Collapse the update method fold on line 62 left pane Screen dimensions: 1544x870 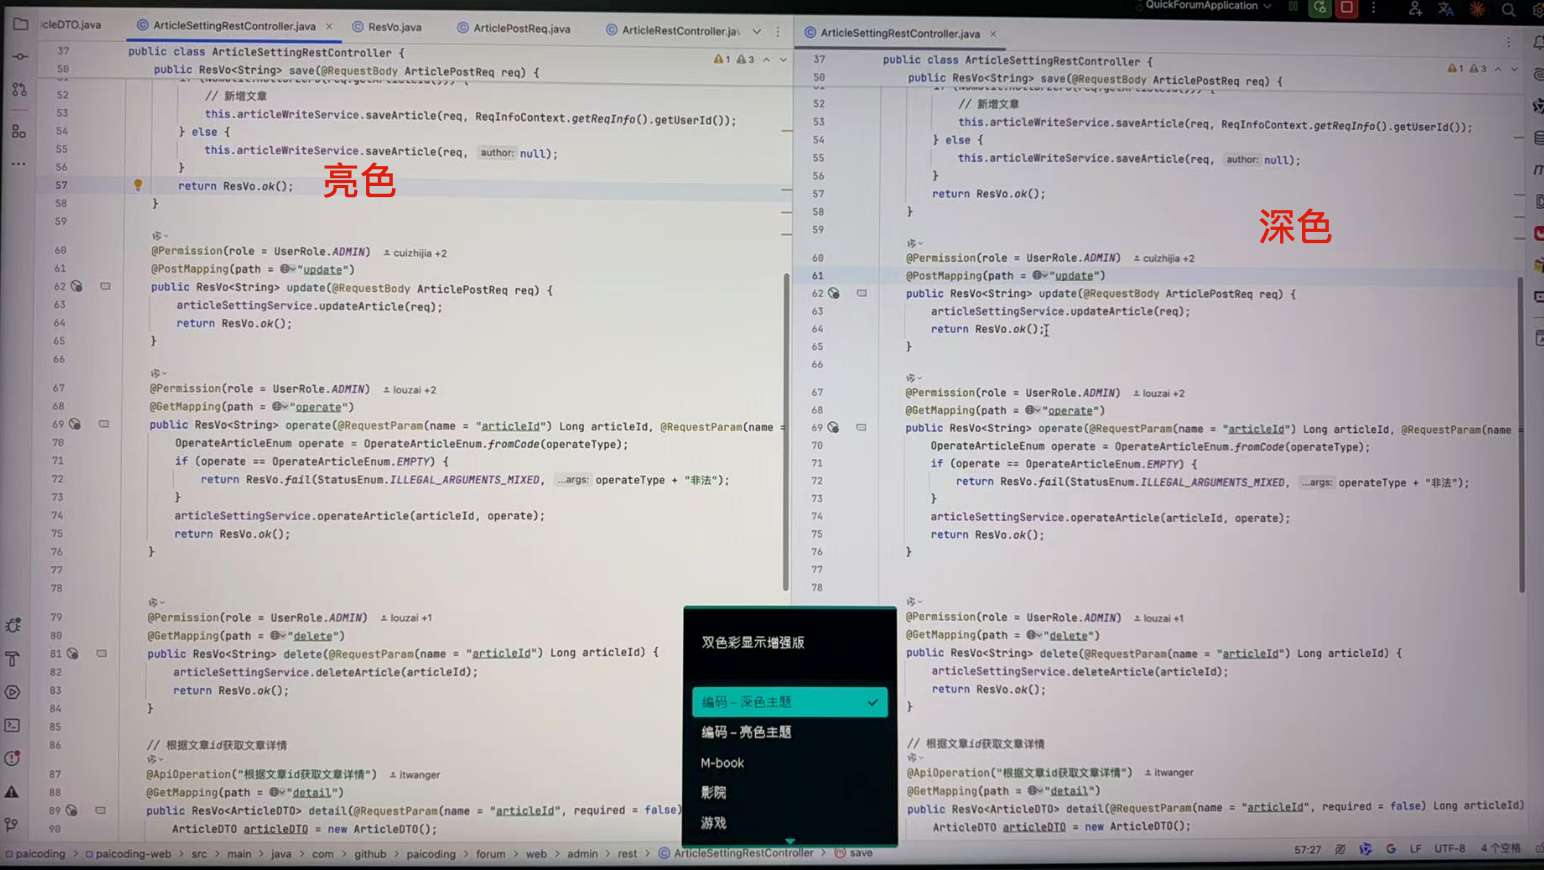(x=105, y=287)
